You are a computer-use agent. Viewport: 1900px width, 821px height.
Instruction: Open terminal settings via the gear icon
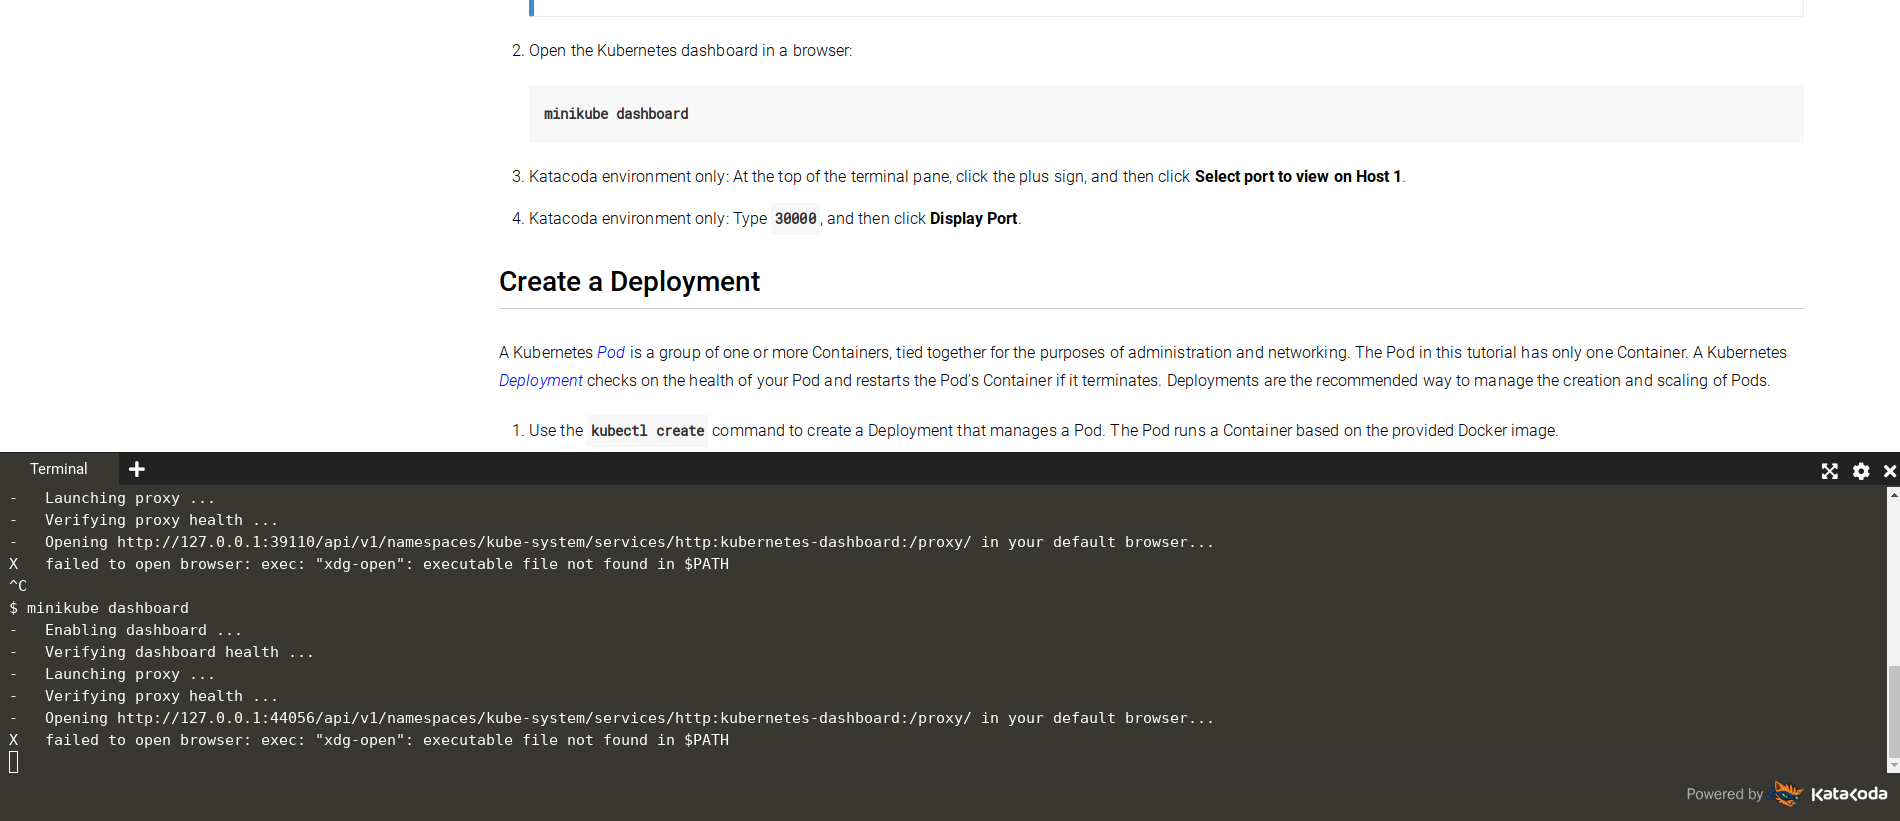[1860, 471]
